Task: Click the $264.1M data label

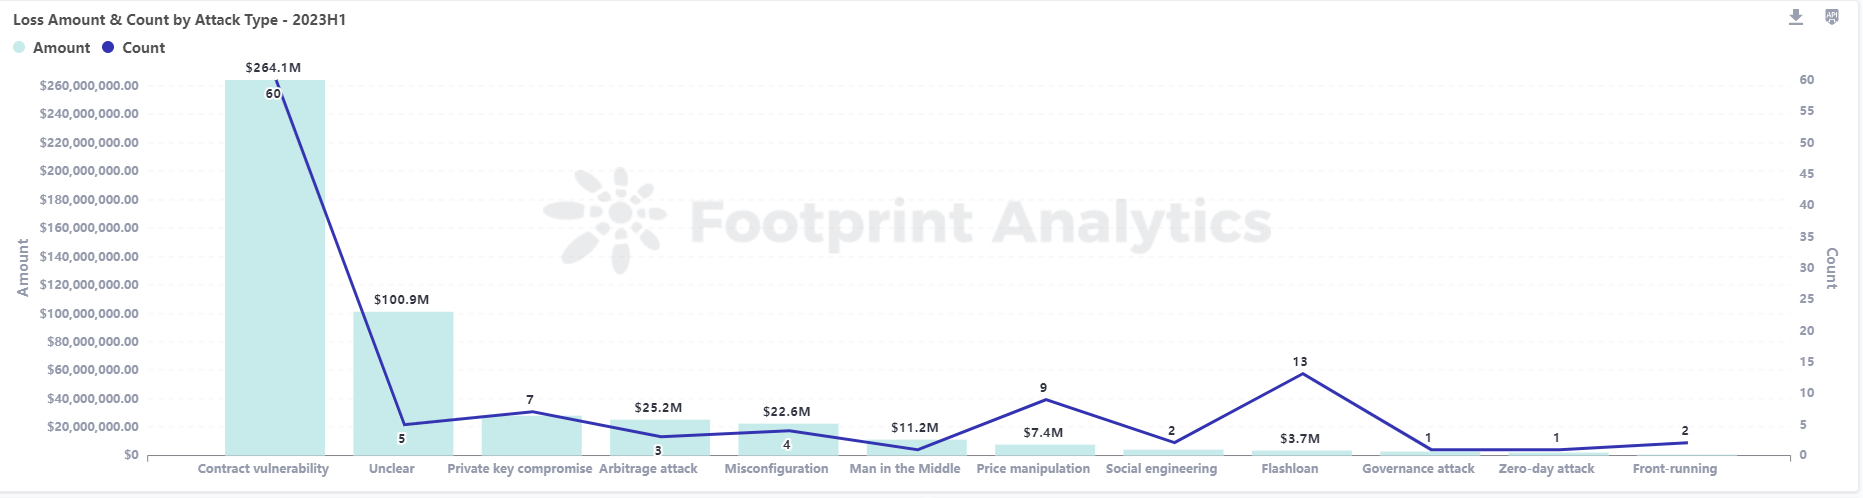Action: [x=273, y=68]
